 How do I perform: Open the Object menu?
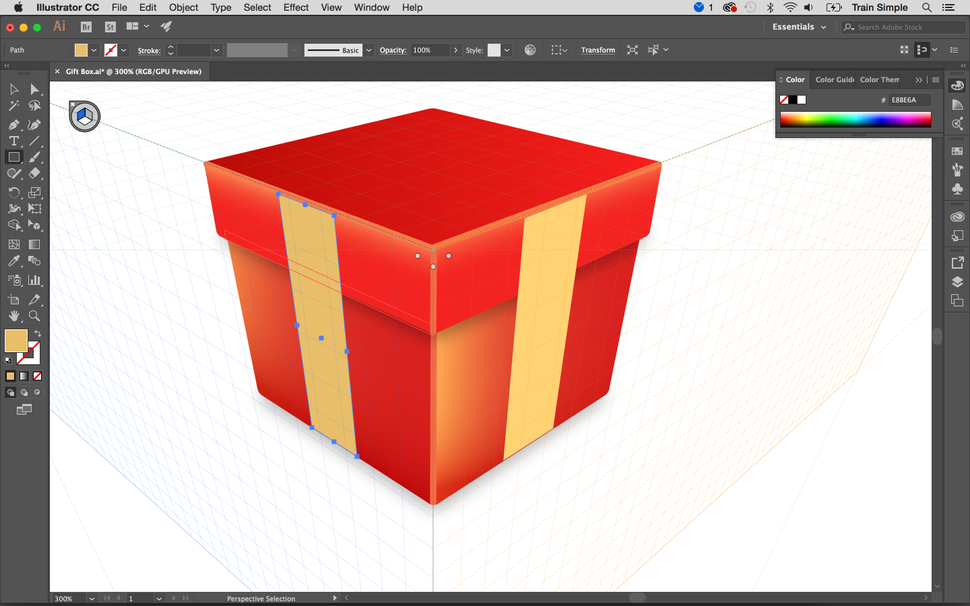tap(183, 7)
